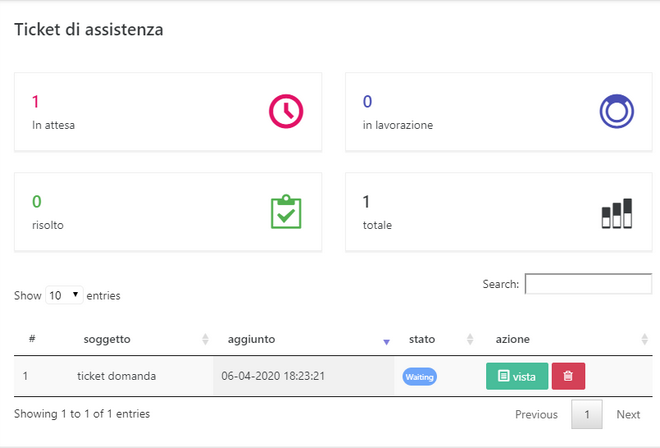This screenshot has width=660, height=448.
Task: Click the green clipboard check icon for risolto
Action: 286,212
